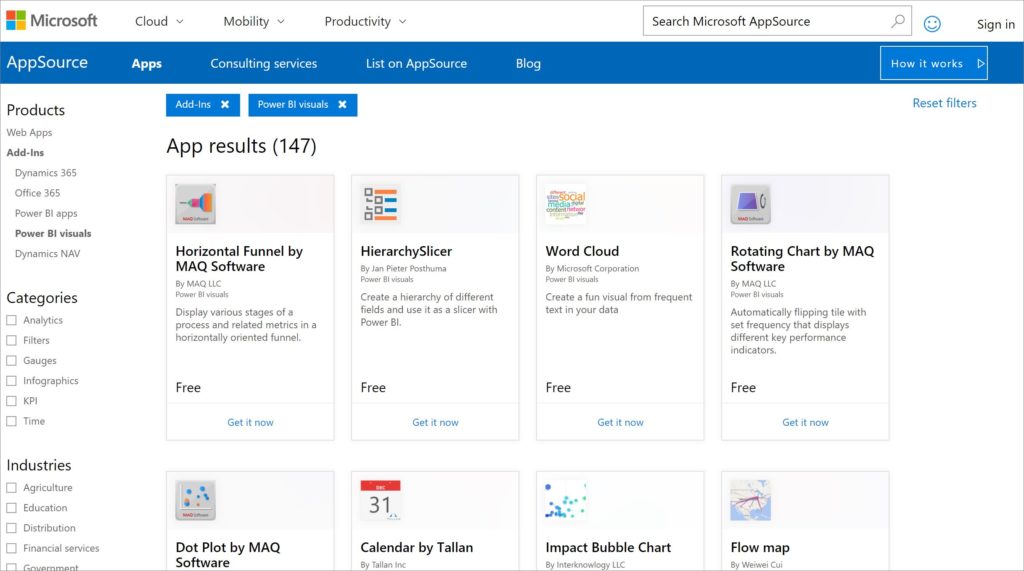Get it now for Rotating Chart

point(805,423)
